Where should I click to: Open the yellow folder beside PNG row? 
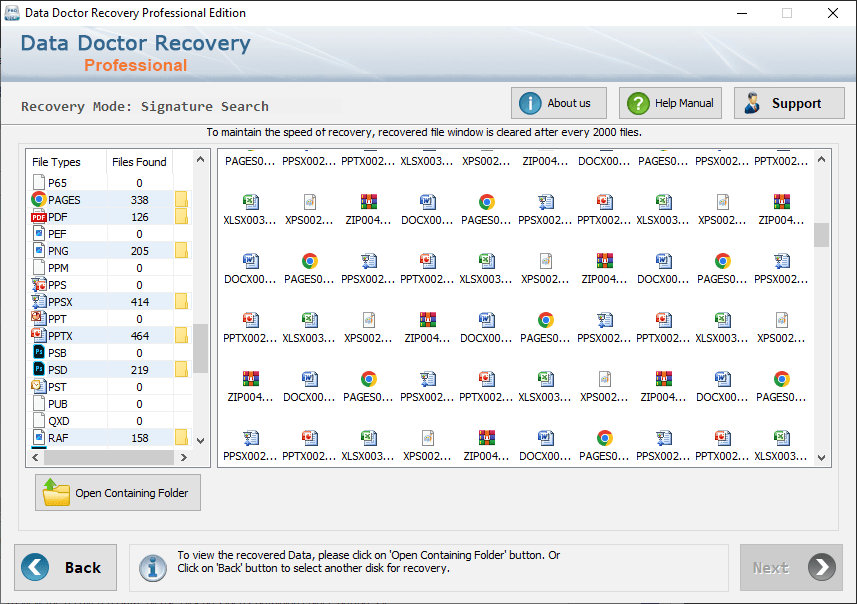pos(181,250)
